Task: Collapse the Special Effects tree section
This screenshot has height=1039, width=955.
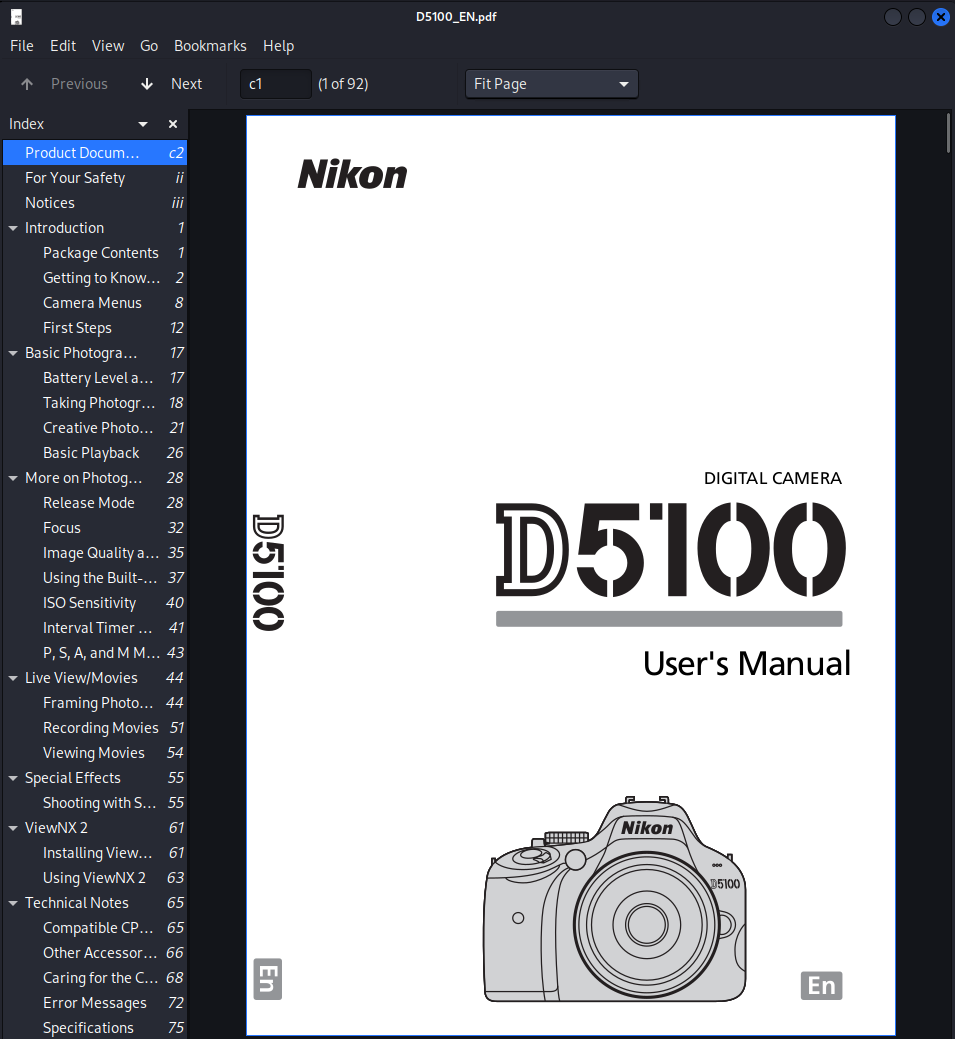Action: 13,778
